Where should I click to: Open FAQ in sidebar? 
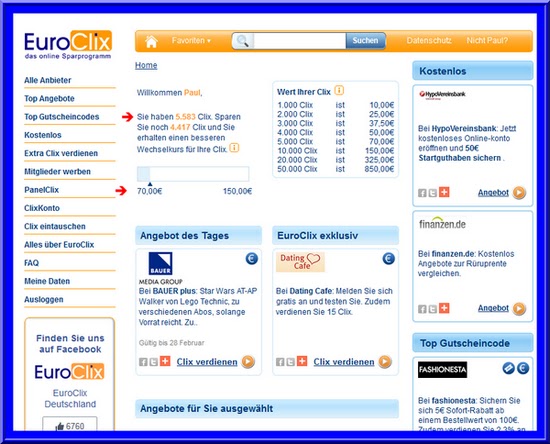coord(31,263)
